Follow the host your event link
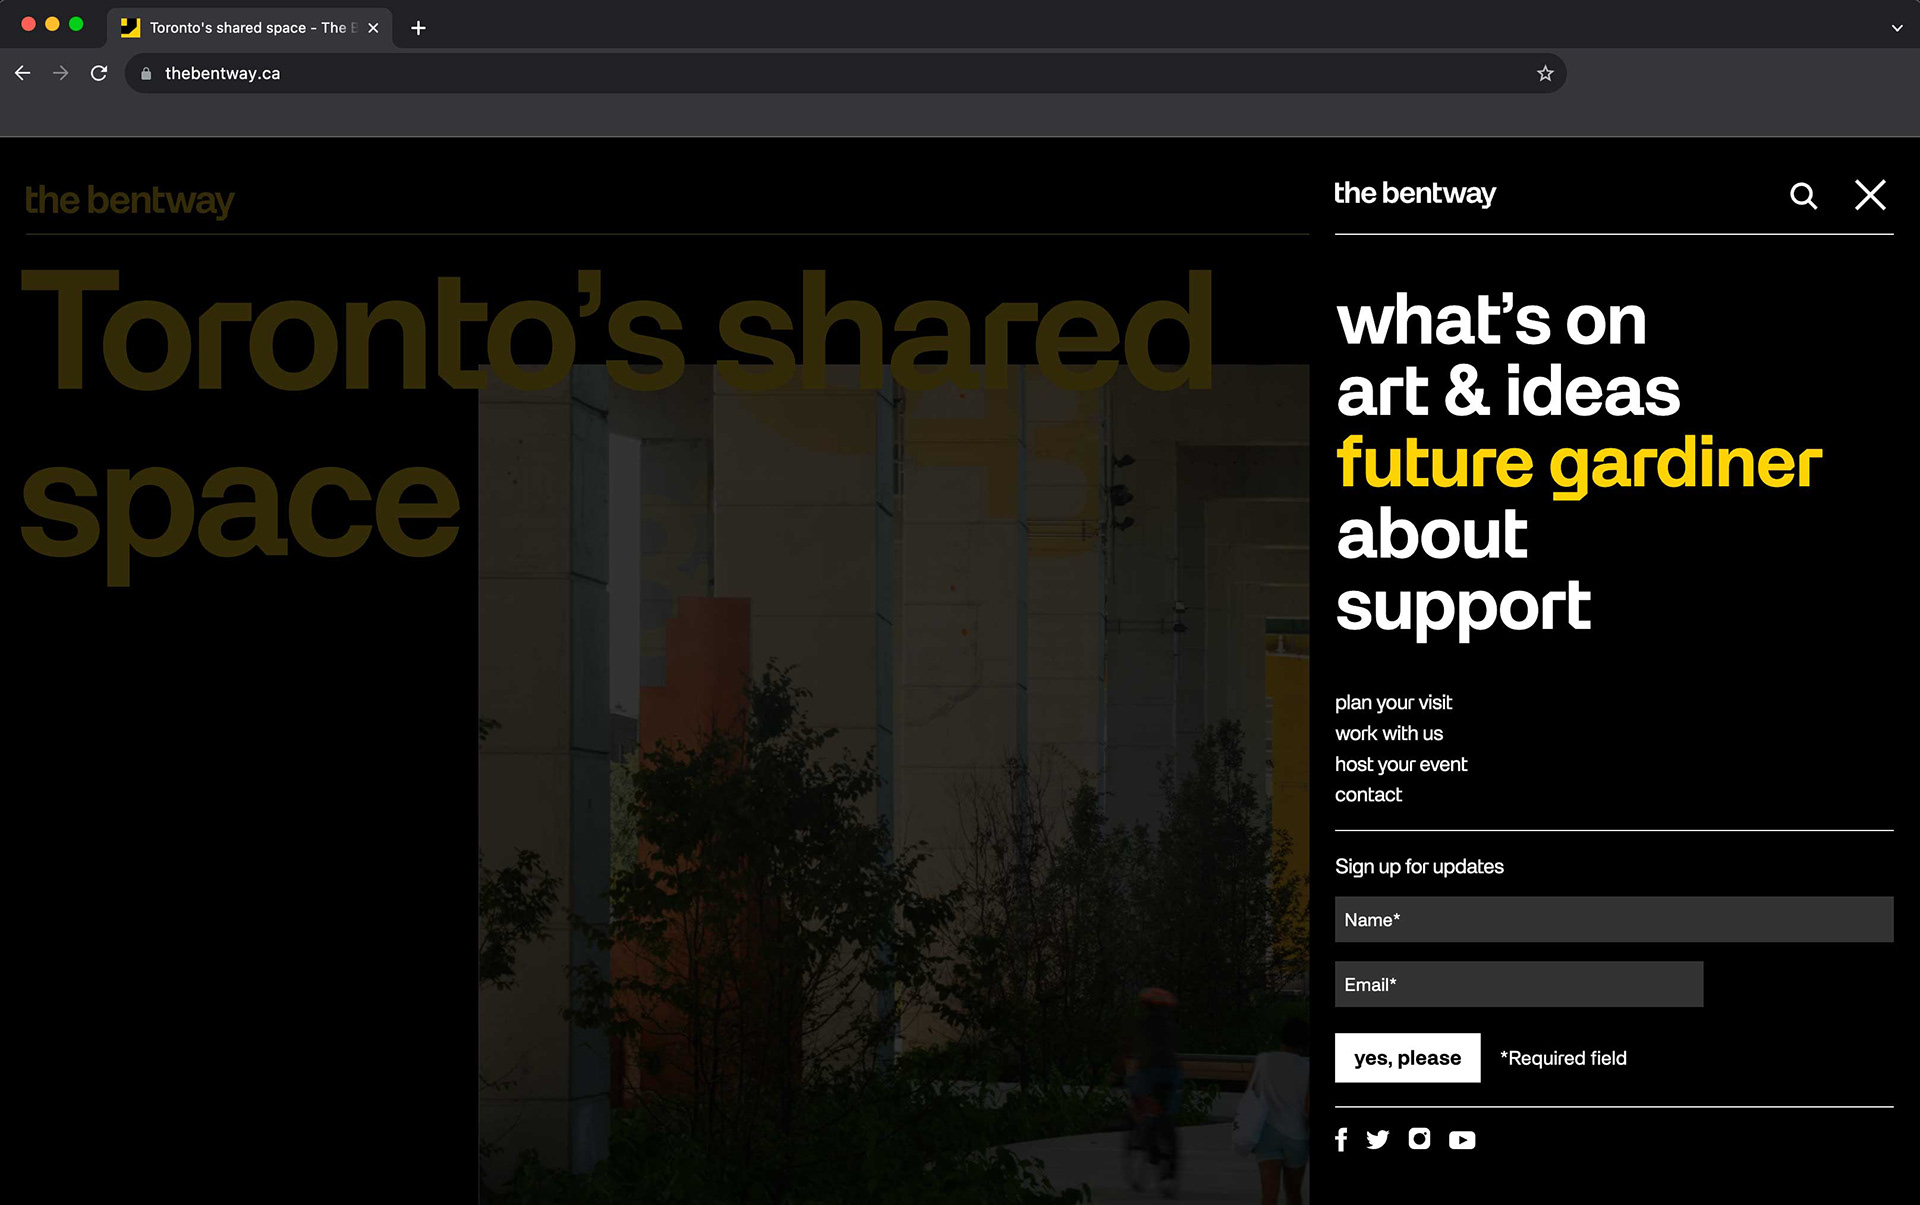 (x=1401, y=764)
